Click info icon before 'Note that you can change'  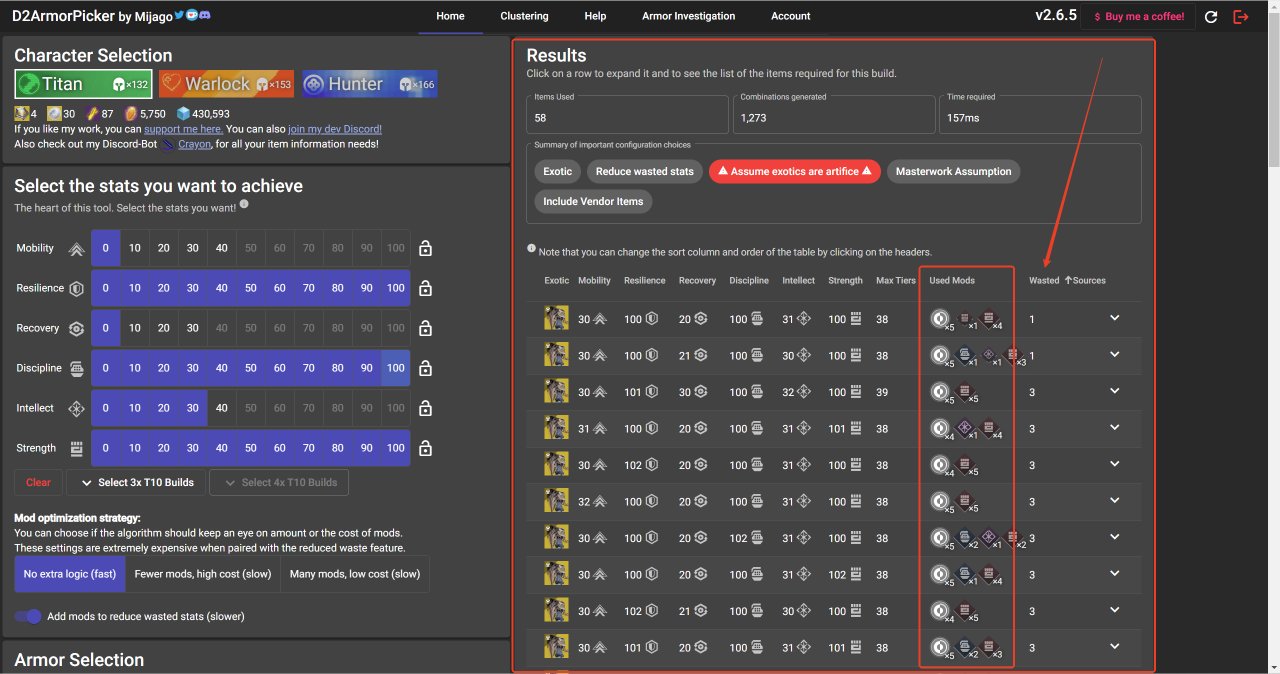coord(531,249)
